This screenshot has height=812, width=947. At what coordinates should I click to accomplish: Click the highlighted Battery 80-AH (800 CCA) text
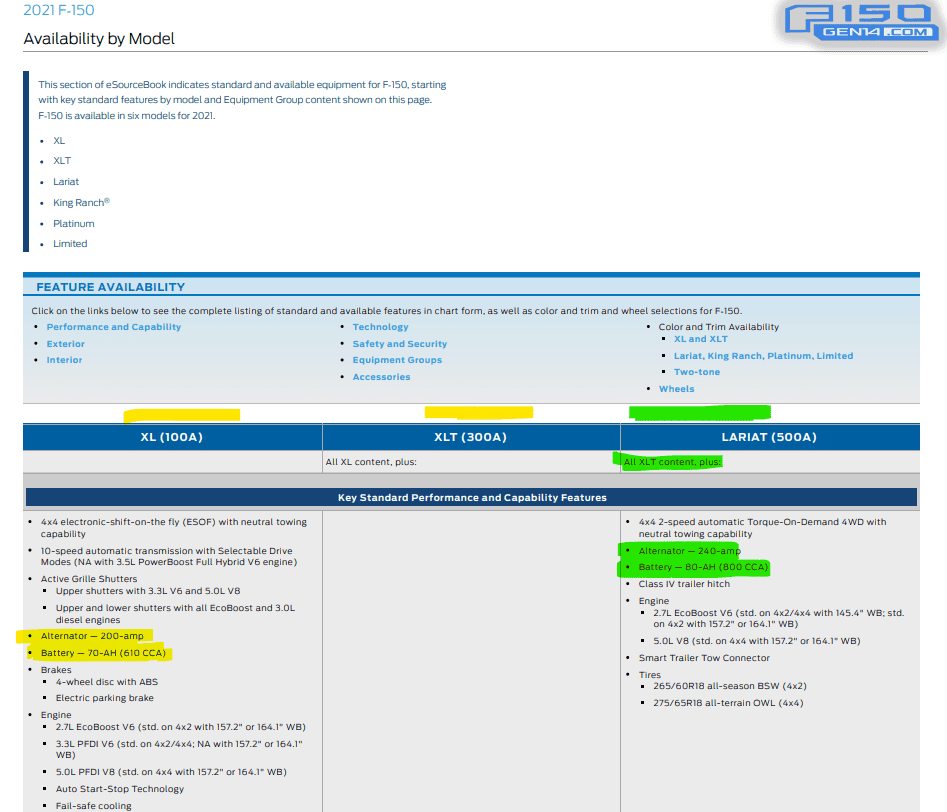704,567
